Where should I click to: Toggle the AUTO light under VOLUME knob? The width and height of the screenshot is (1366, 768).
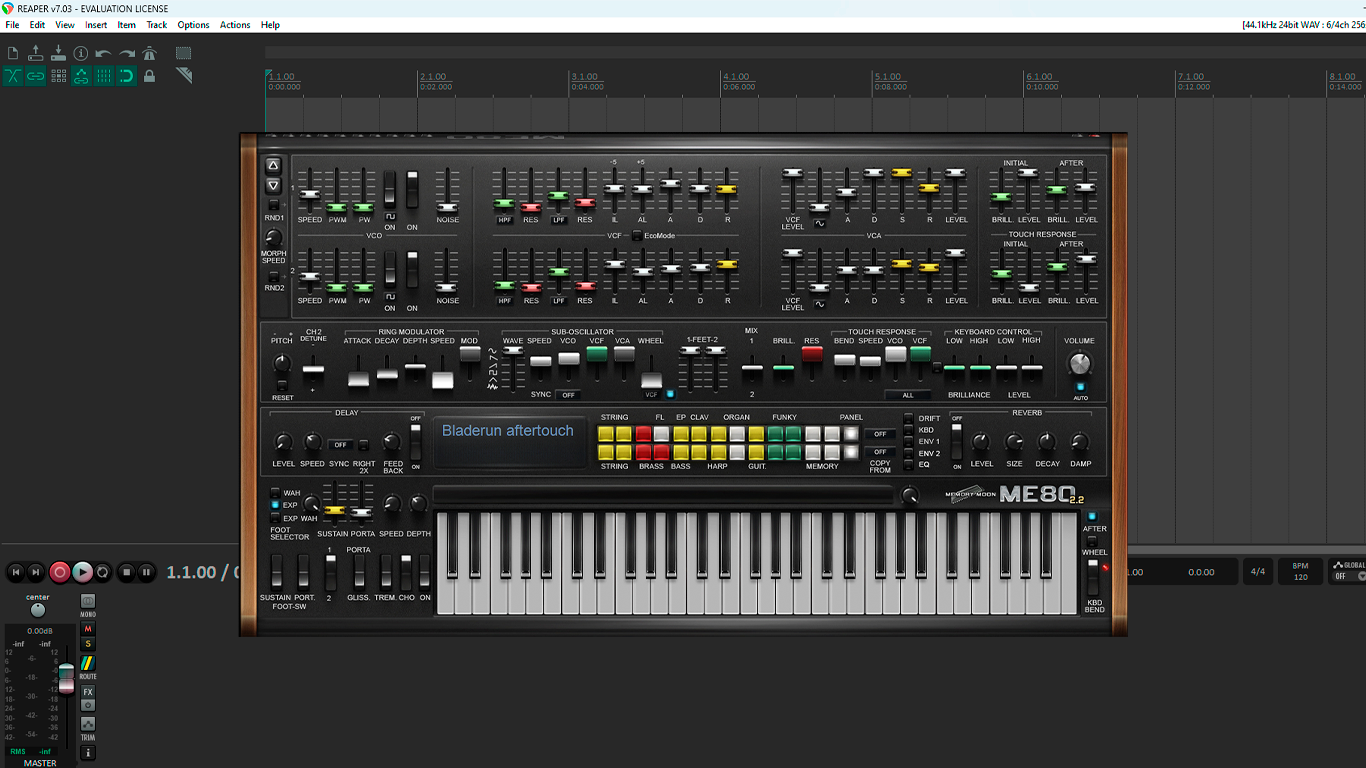click(1080, 386)
